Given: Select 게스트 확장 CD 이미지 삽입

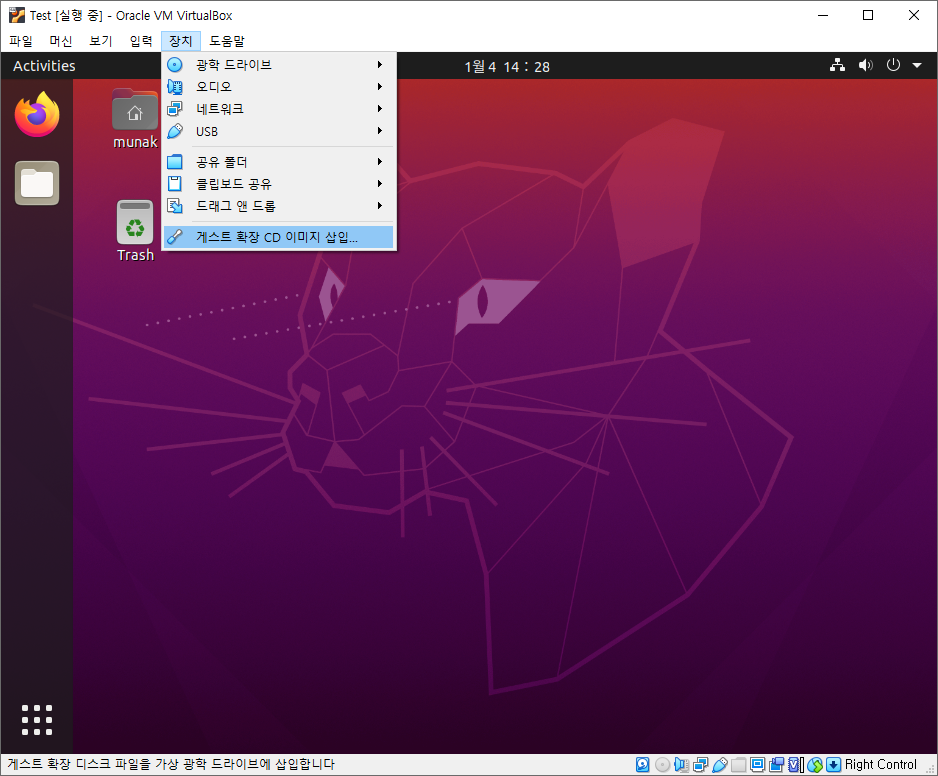Looking at the screenshot, I should 278,237.
